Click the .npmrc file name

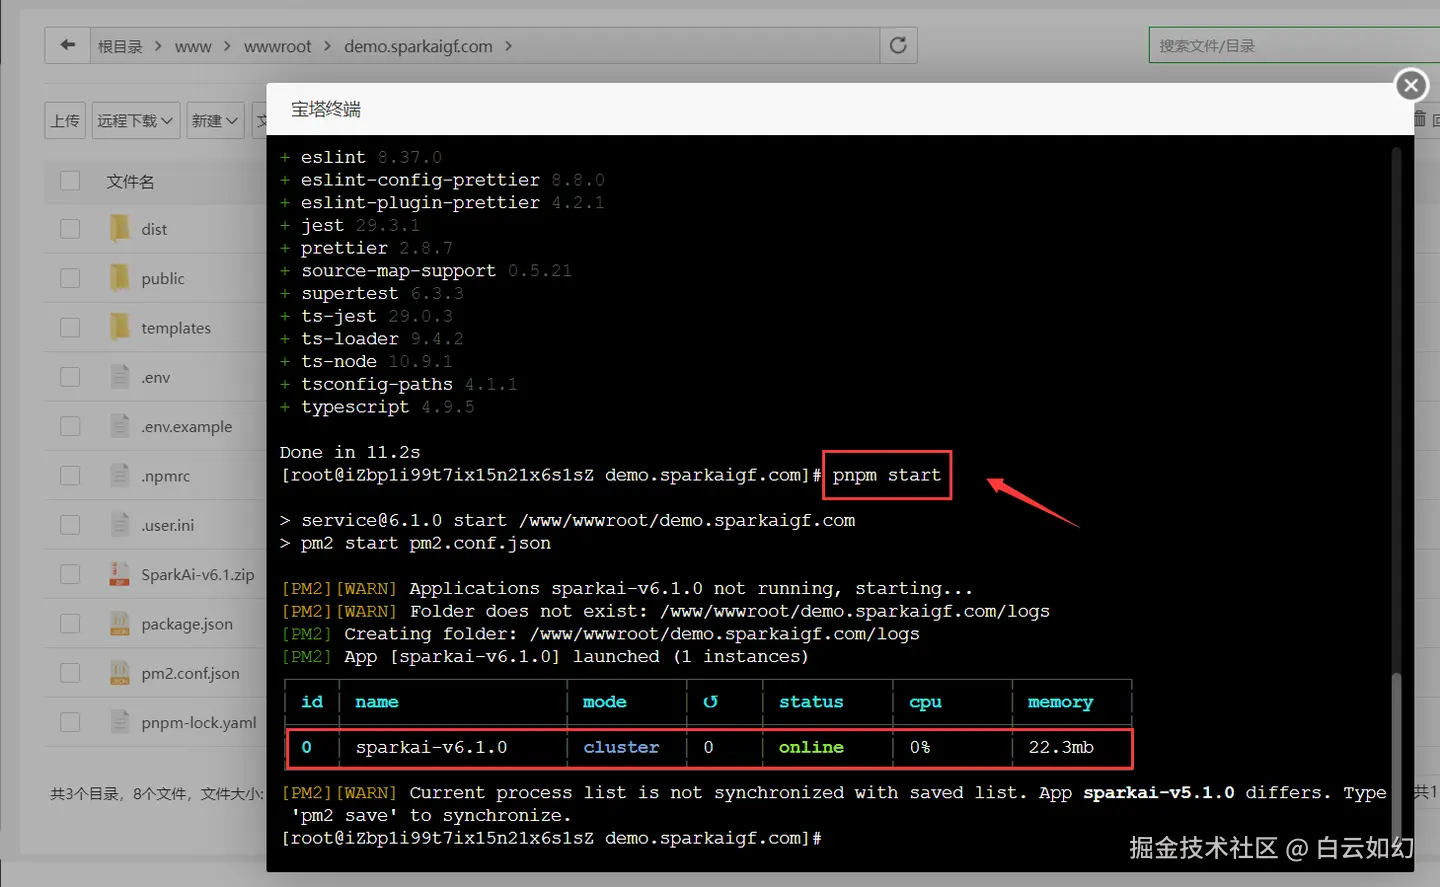point(165,476)
